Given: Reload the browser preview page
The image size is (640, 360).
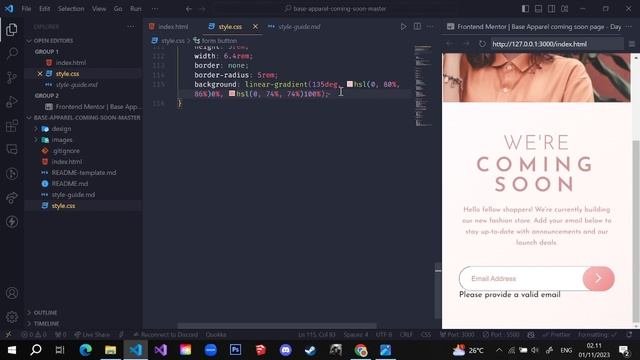Looking at the screenshot, I should coord(482,44).
